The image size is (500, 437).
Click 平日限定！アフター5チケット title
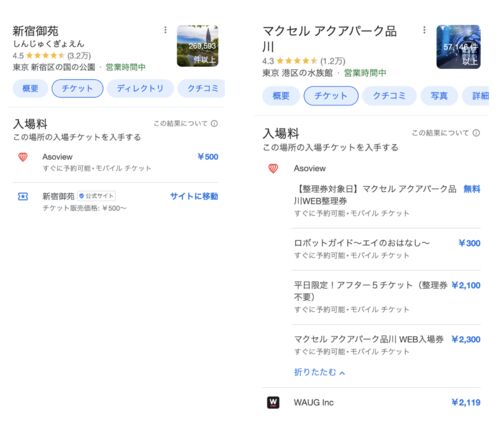[370, 291]
